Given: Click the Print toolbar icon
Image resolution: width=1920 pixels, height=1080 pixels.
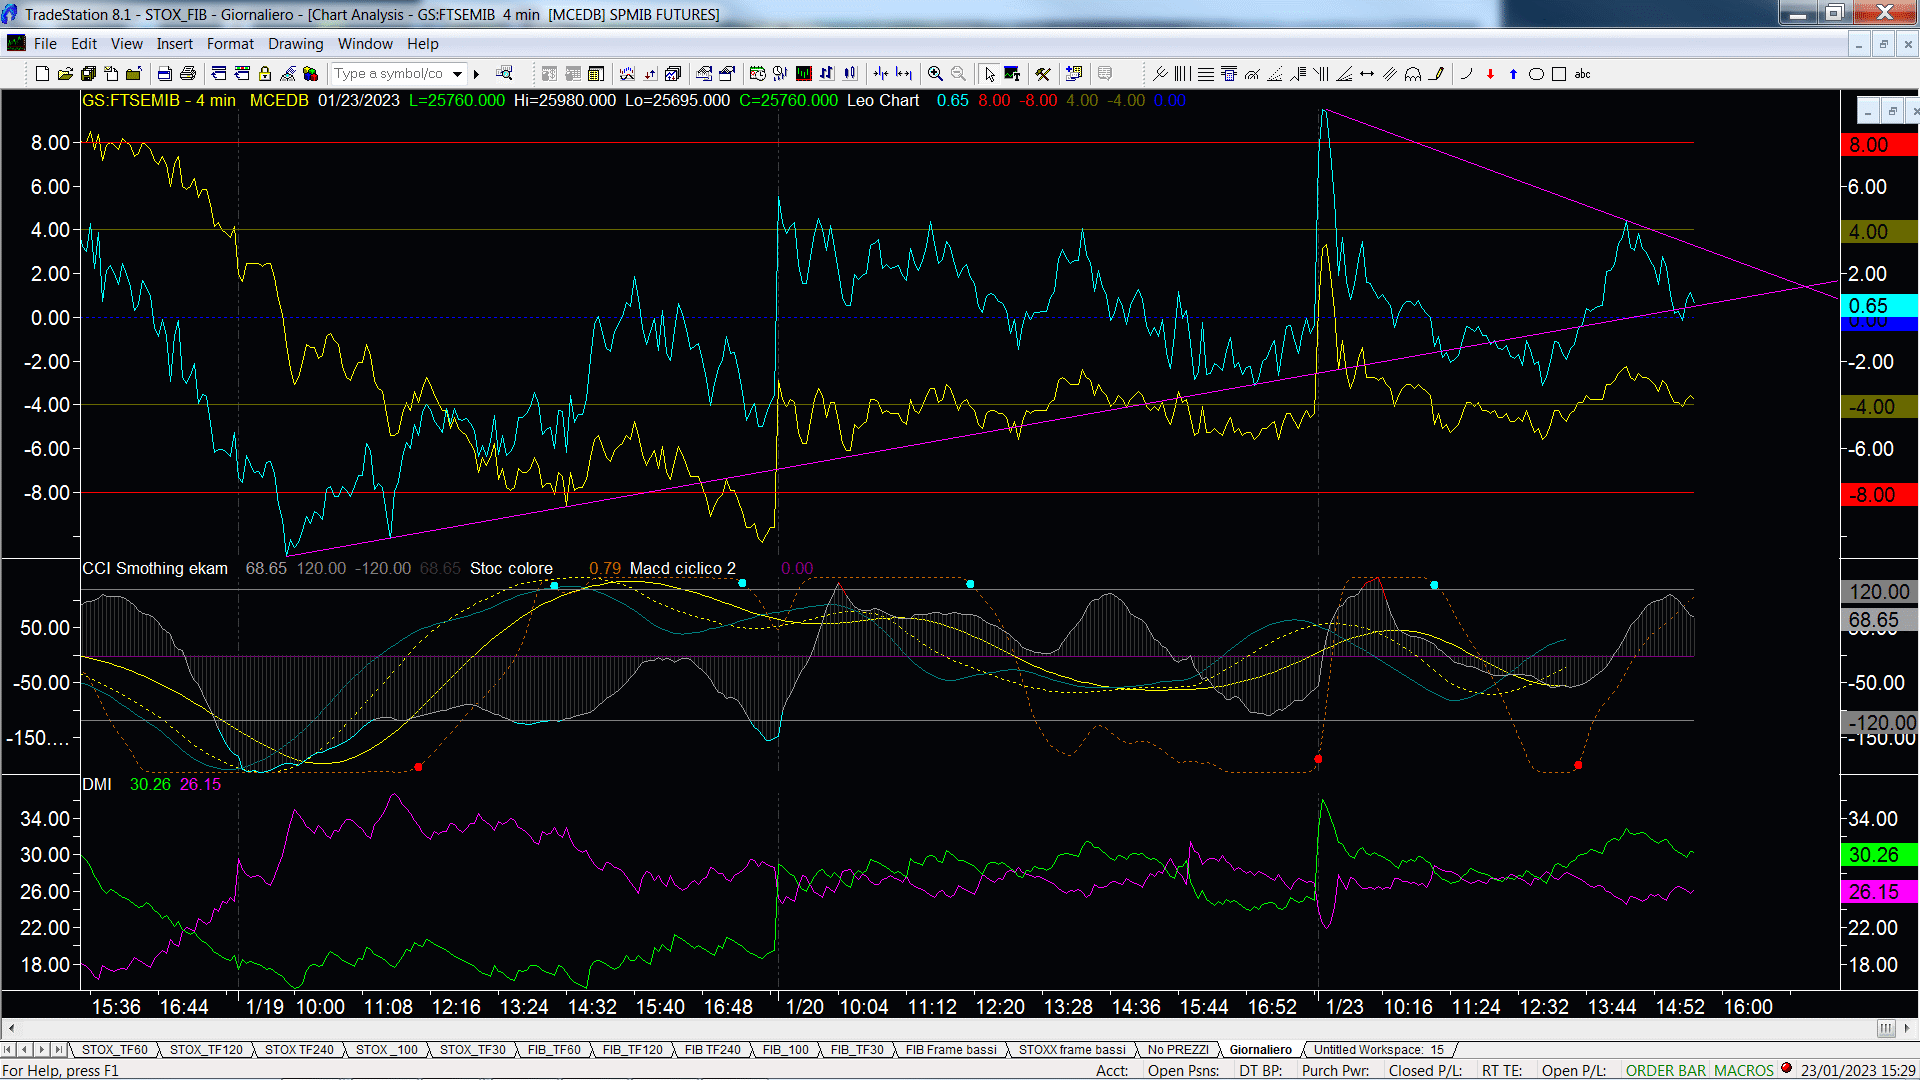Looking at the screenshot, I should coord(187,74).
